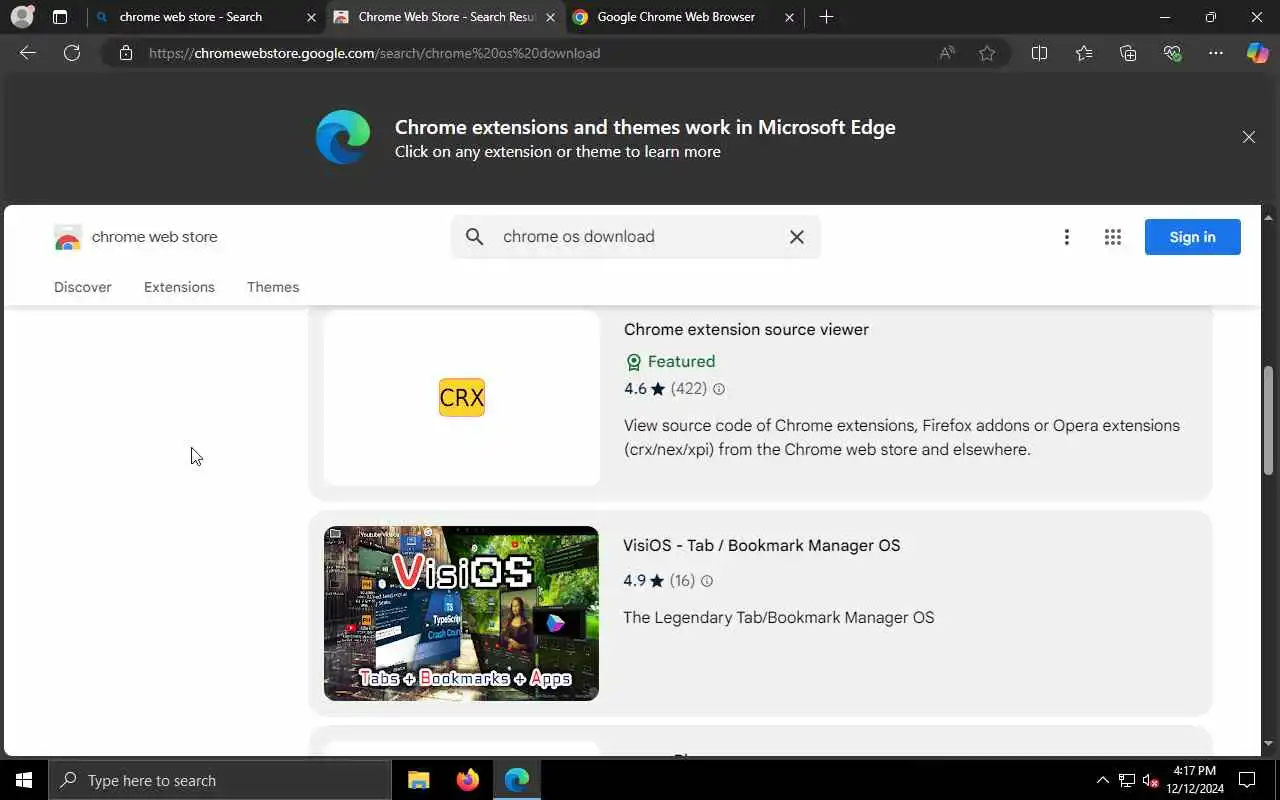The width and height of the screenshot is (1280, 800).
Task: Click the 'The Legendary Tab/Bookmark Manager OS' description
Action: pyautogui.click(x=779, y=618)
